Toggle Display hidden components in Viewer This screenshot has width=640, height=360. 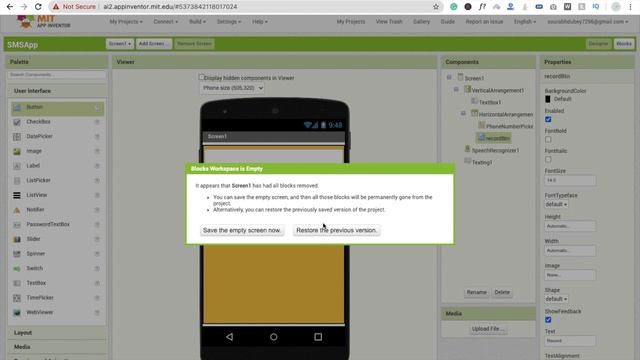tap(201, 77)
